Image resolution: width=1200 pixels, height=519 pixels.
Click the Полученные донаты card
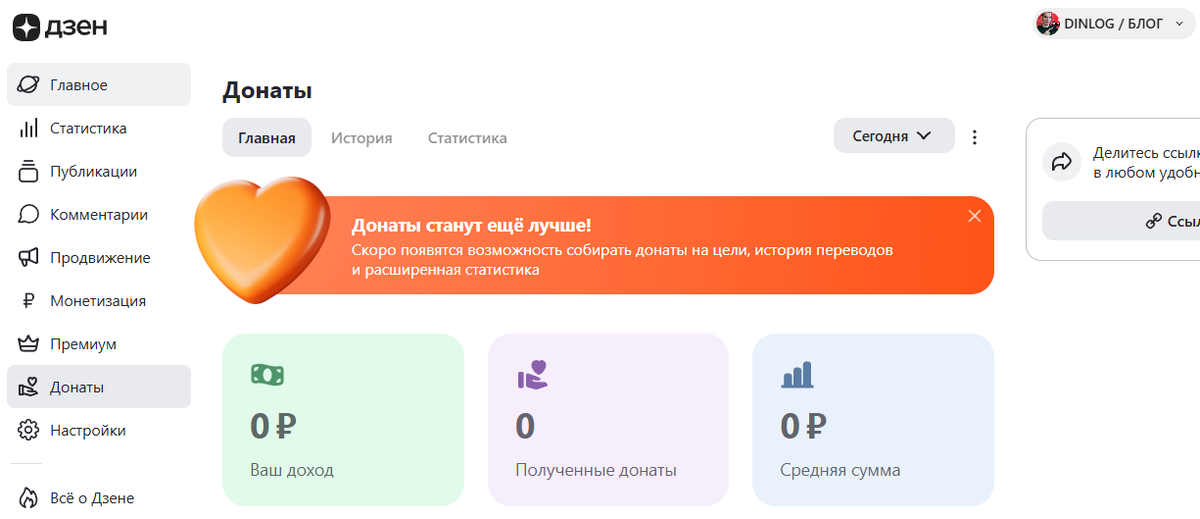(x=608, y=420)
